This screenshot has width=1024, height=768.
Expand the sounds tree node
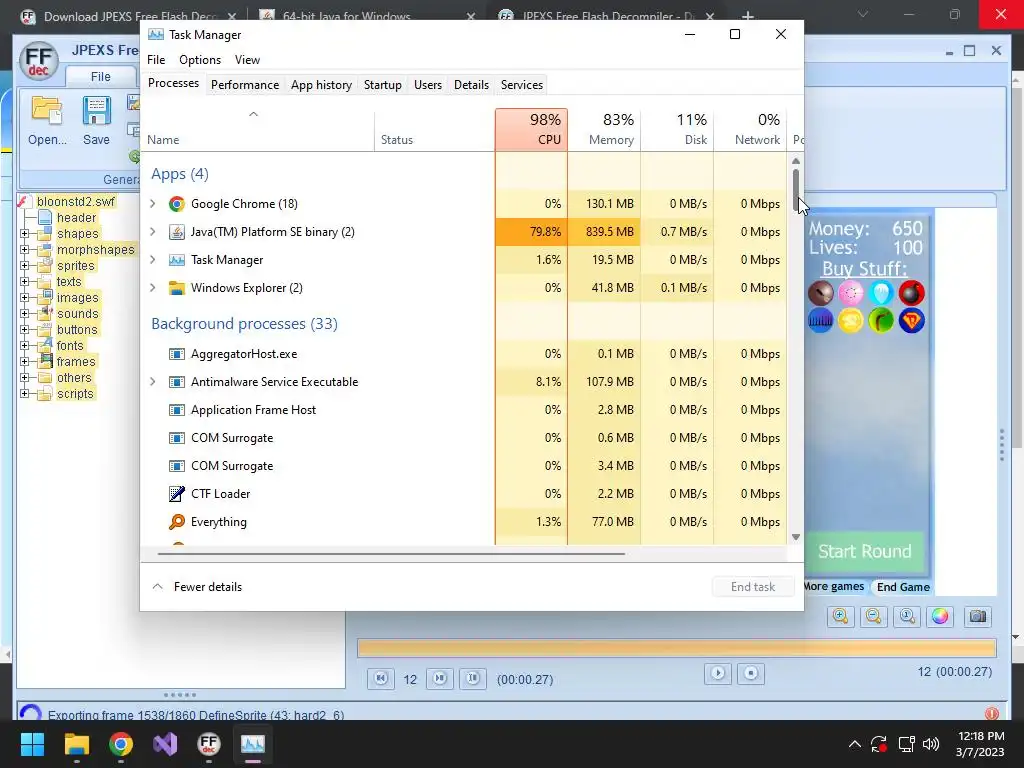25,313
